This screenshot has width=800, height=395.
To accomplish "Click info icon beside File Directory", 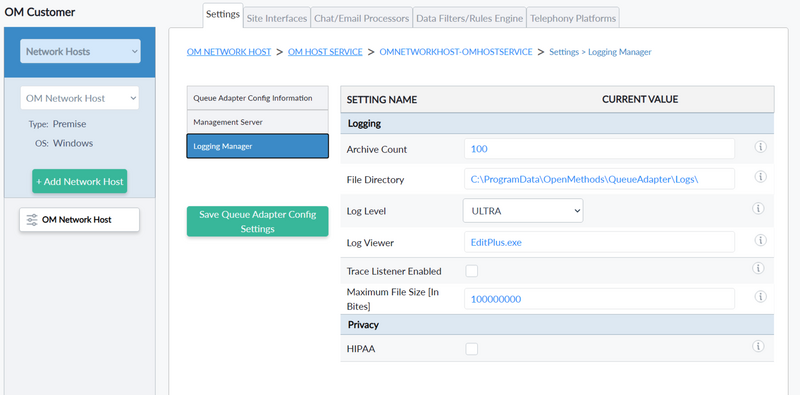I will tap(760, 177).
